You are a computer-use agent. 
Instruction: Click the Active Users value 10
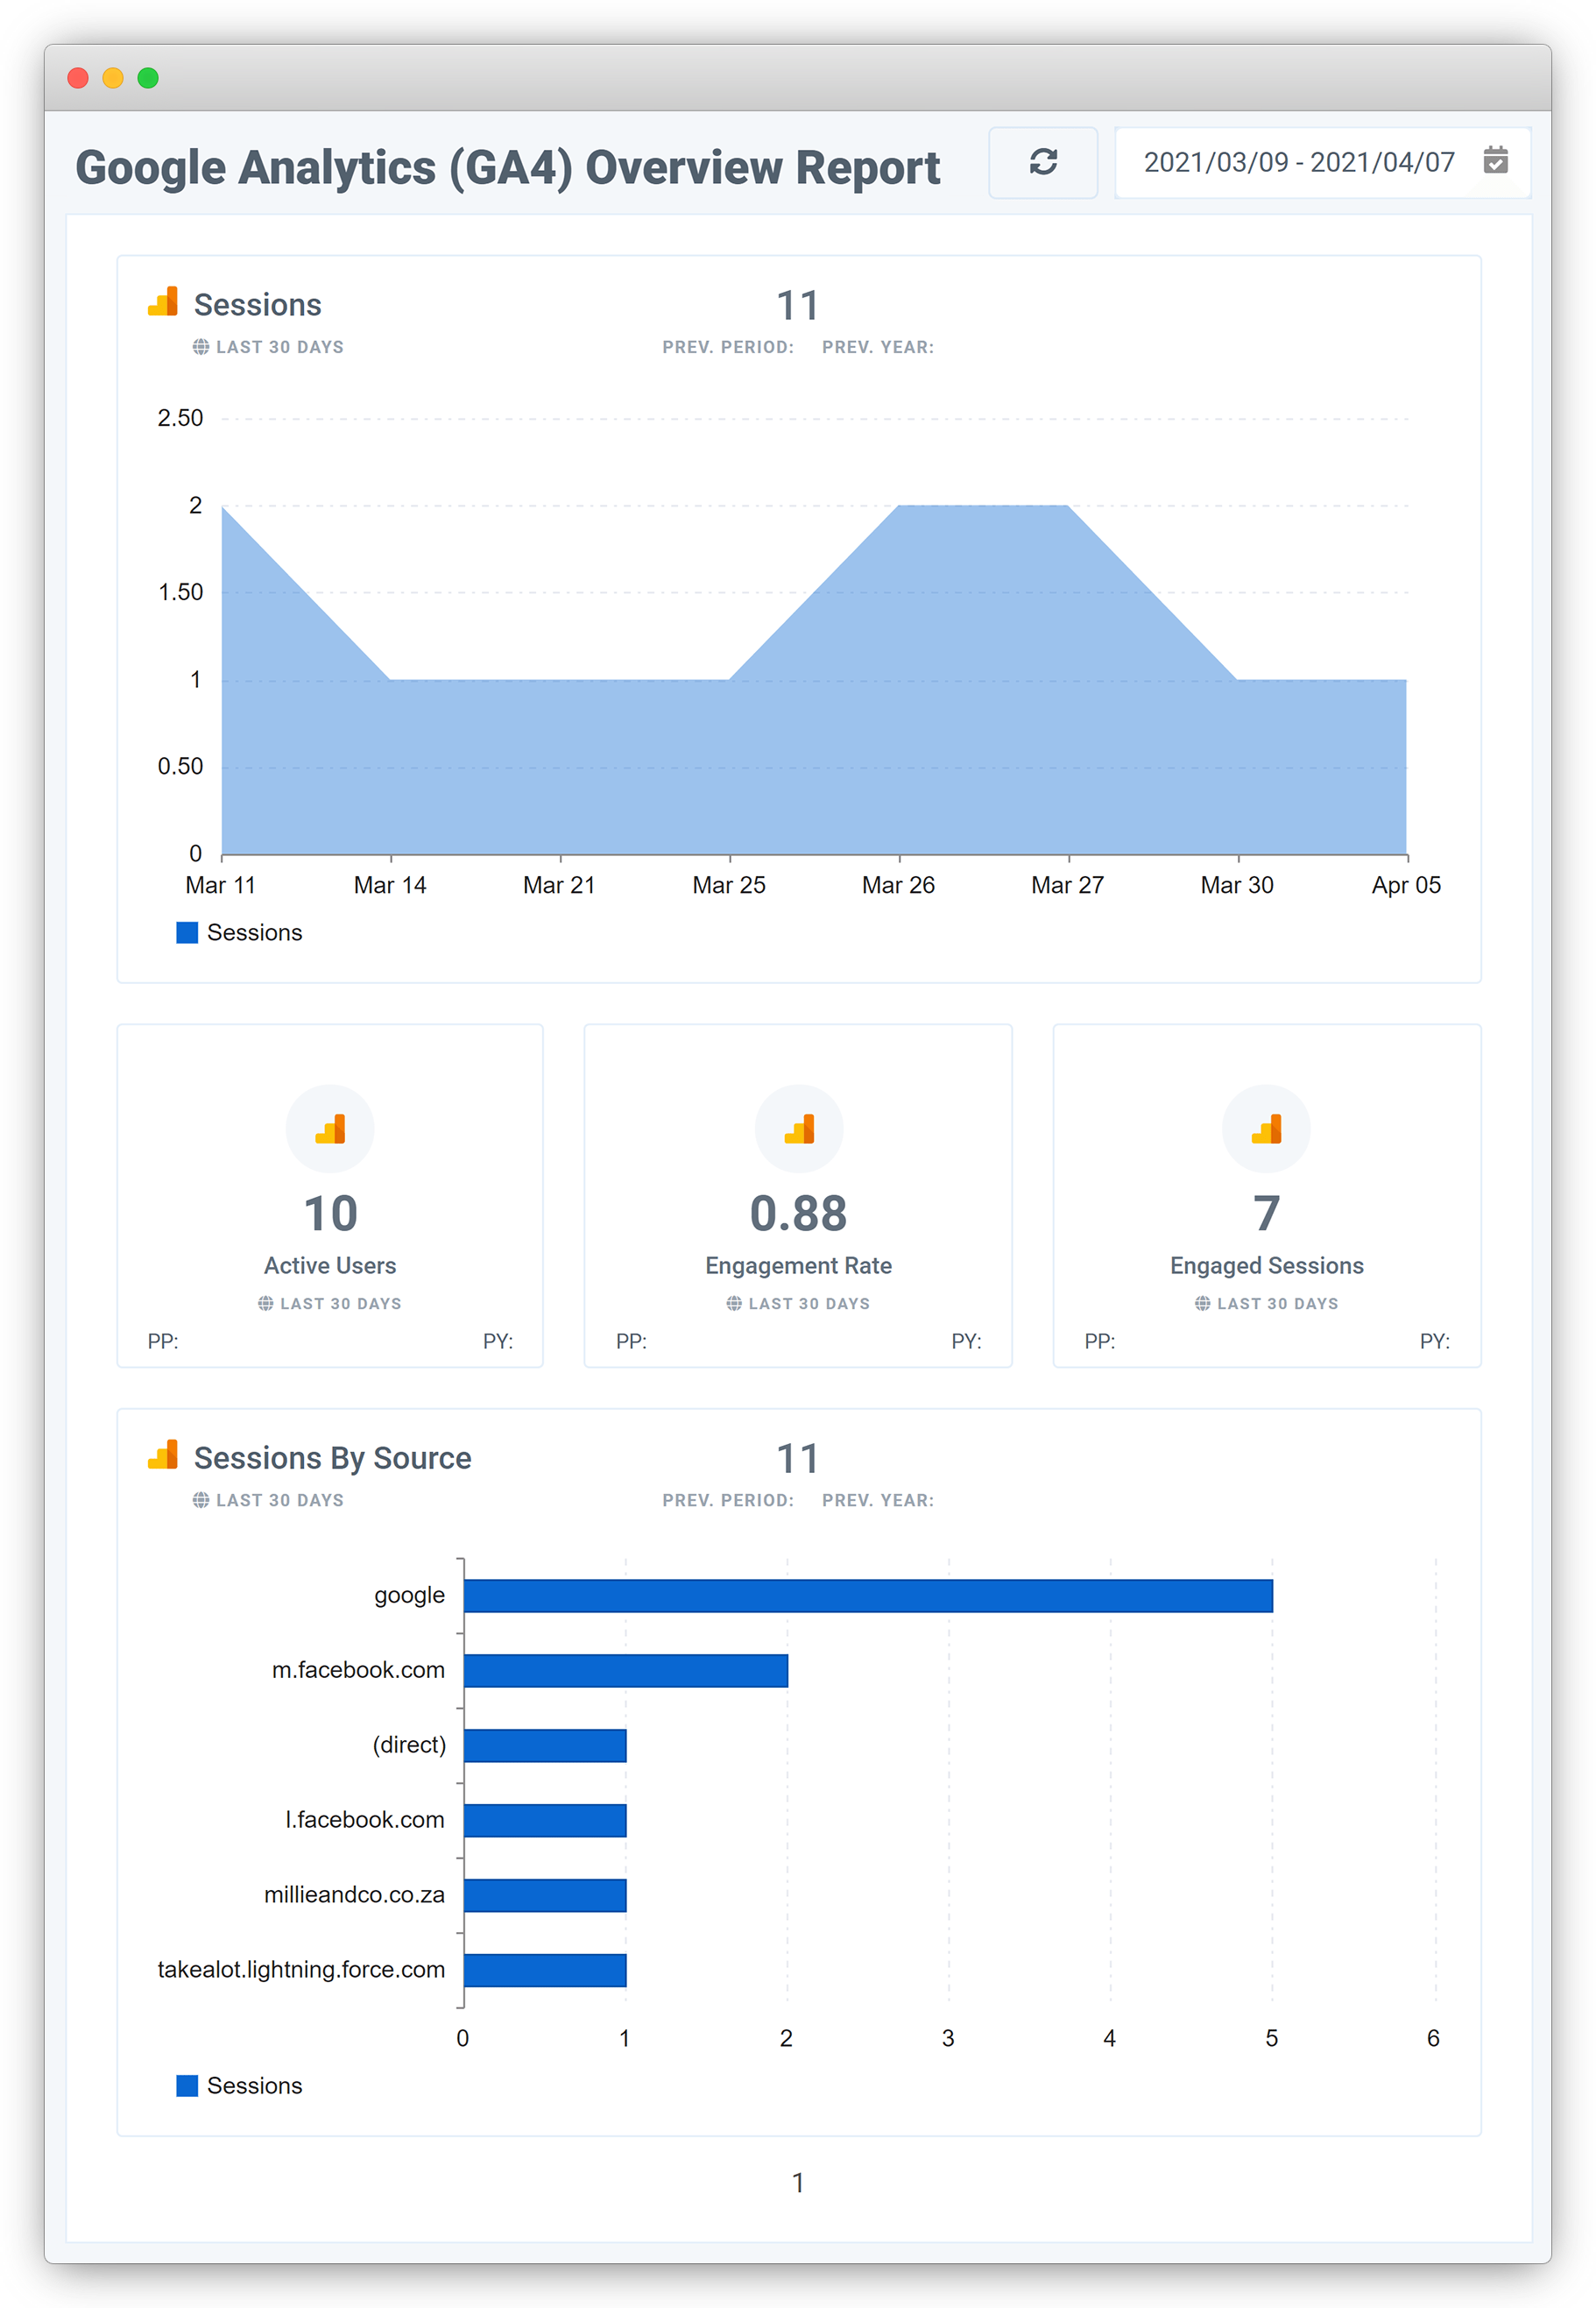tap(330, 1214)
